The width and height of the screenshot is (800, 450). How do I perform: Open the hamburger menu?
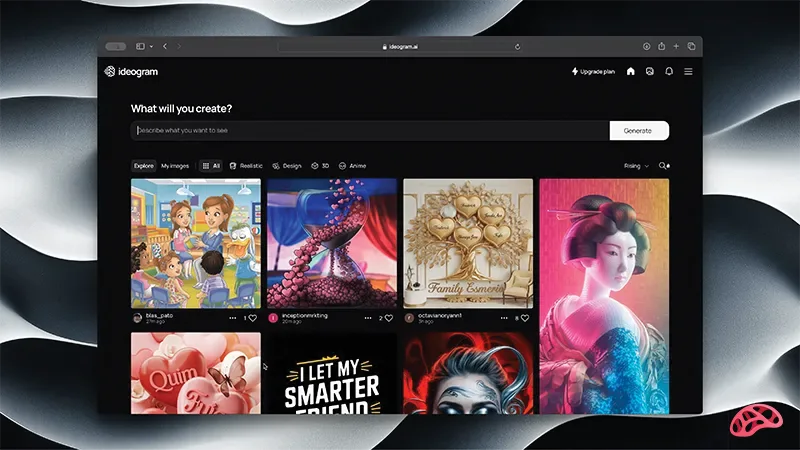[x=688, y=72]
